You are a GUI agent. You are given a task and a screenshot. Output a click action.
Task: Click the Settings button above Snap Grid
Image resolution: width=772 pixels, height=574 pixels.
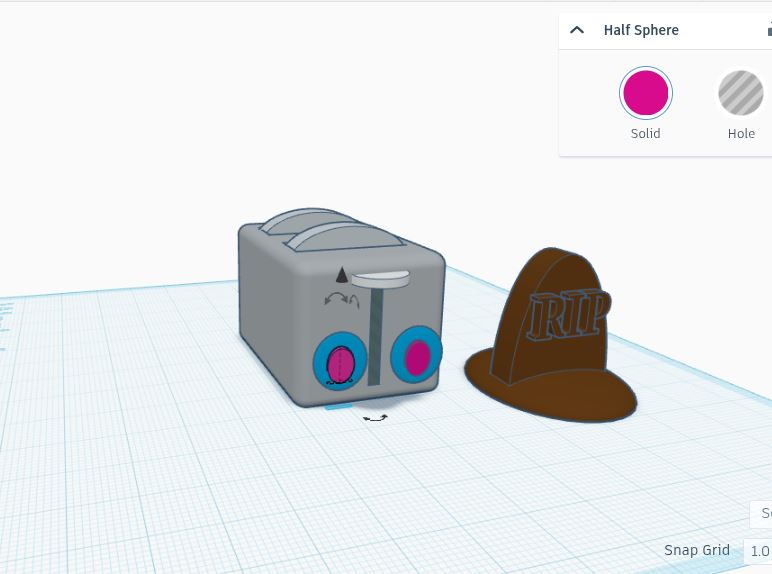(762, 514)
